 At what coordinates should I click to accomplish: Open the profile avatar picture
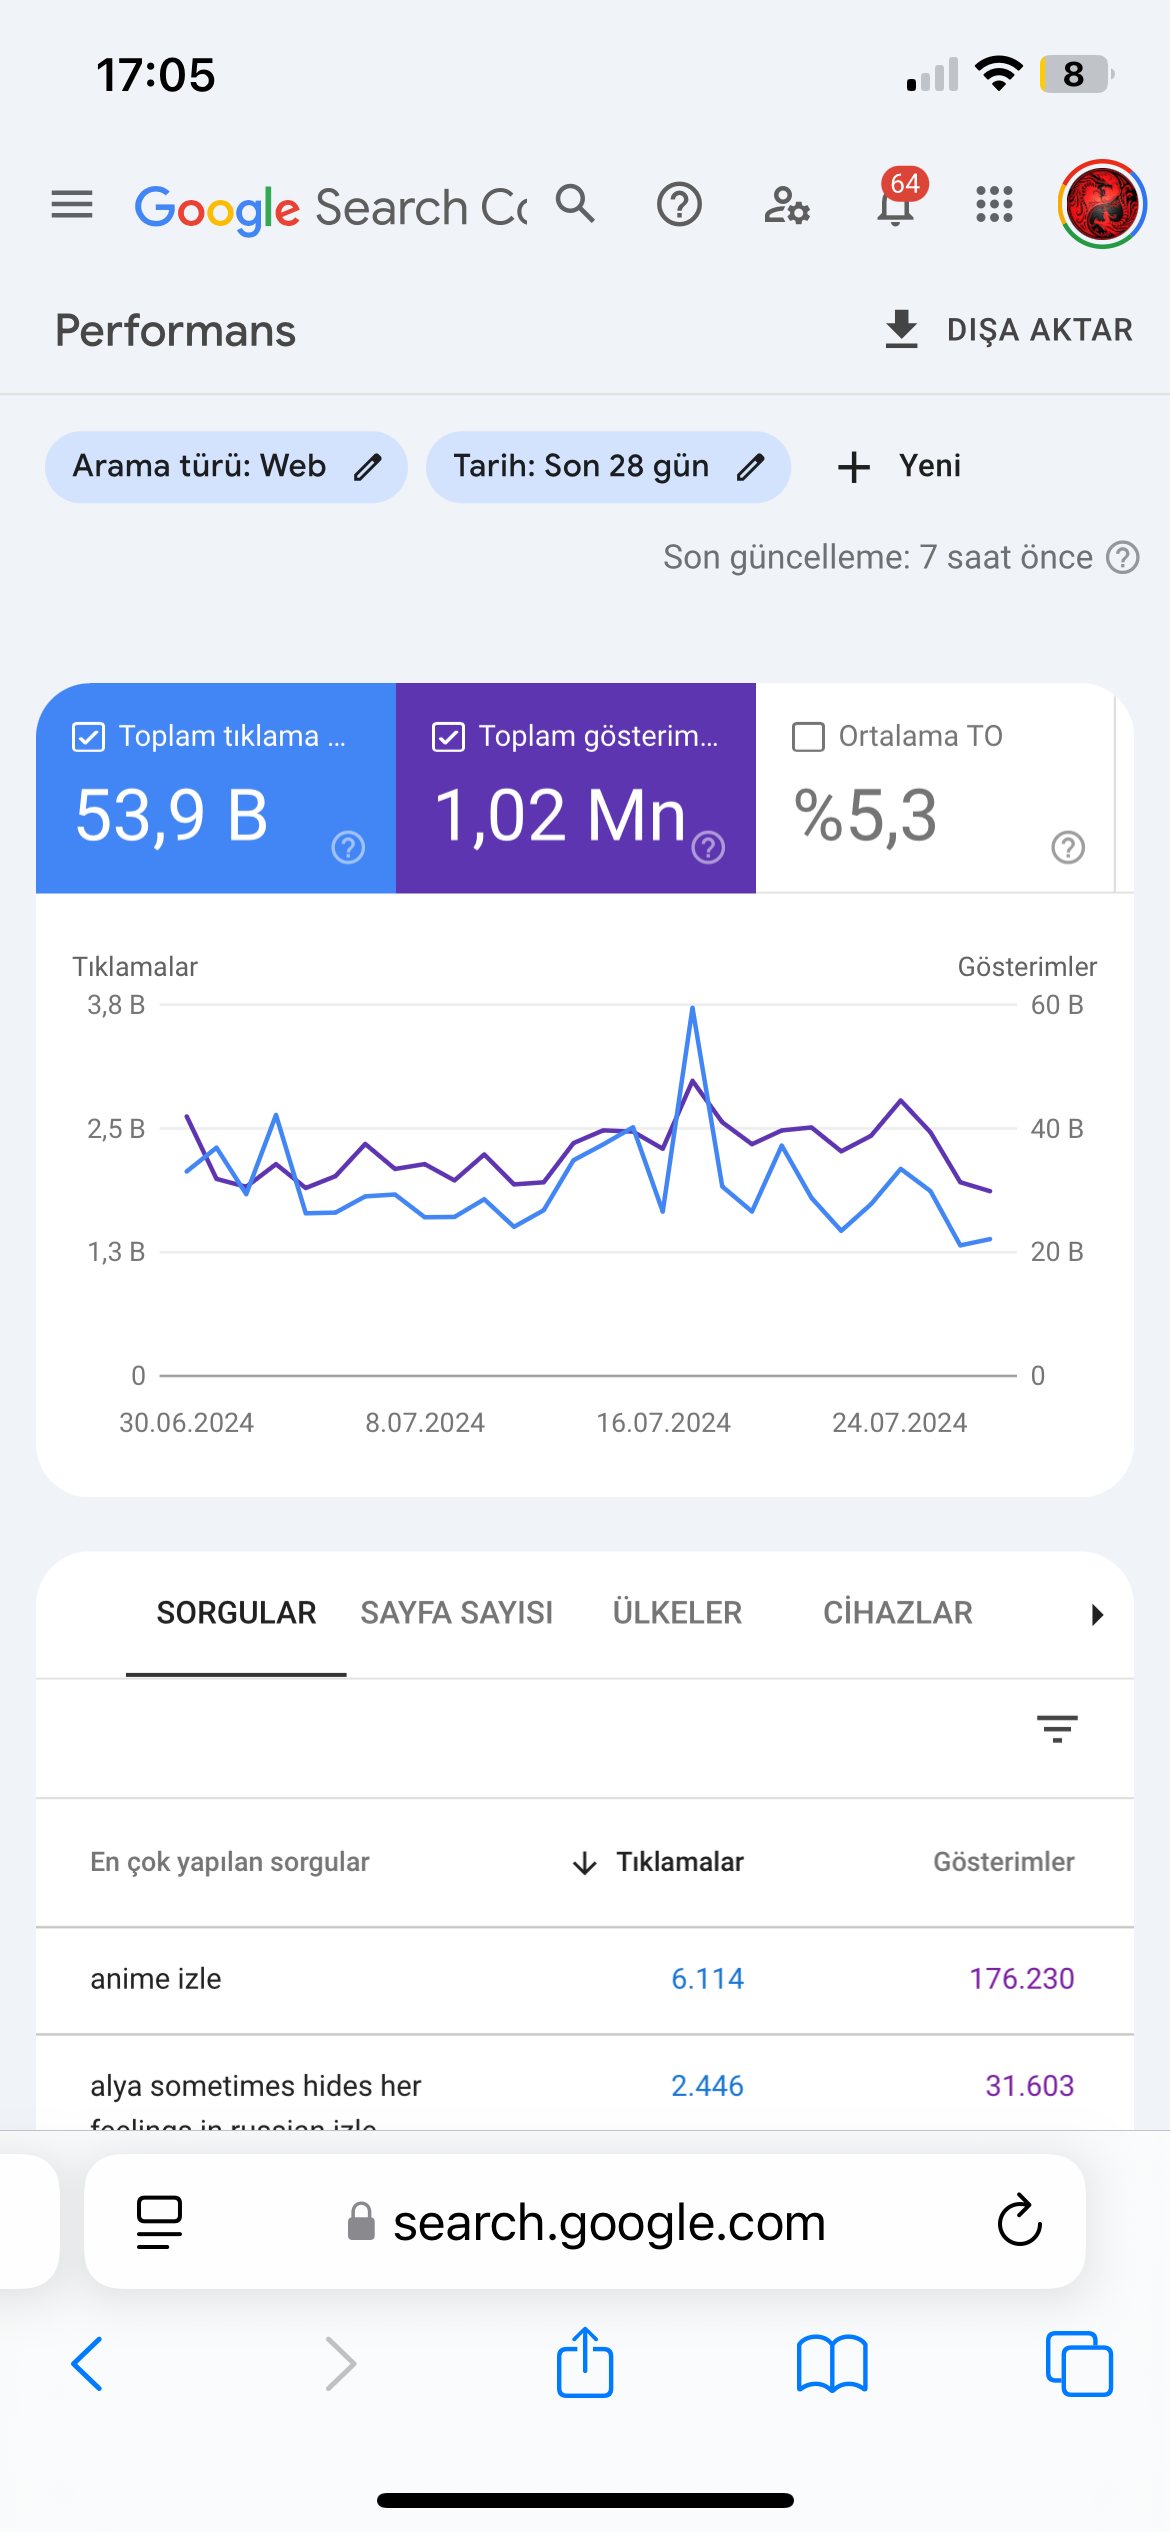click(x=1102, y=204)
